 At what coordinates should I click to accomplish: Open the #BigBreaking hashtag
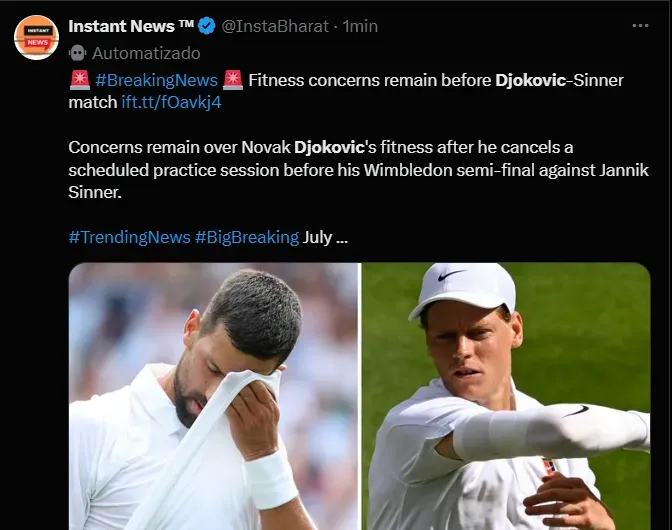[x=247, y=237]
